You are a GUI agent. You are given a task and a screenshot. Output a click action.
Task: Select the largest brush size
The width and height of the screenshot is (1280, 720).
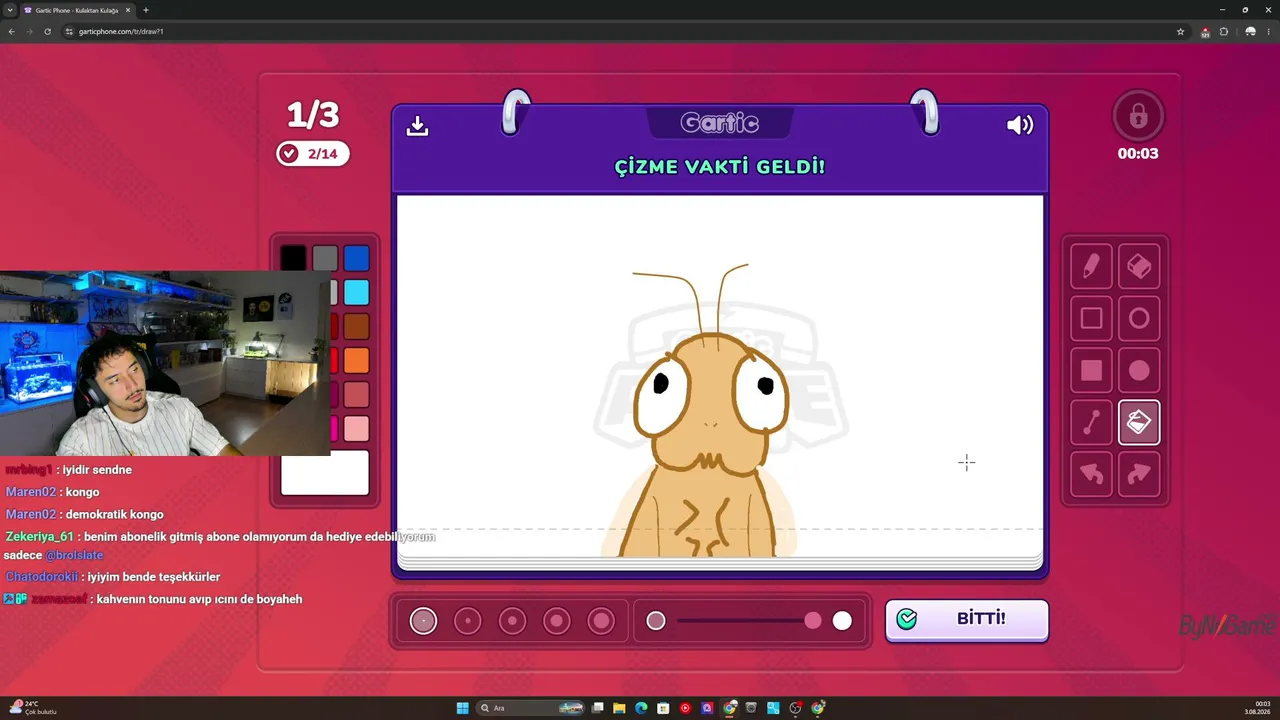click(601, 621)
